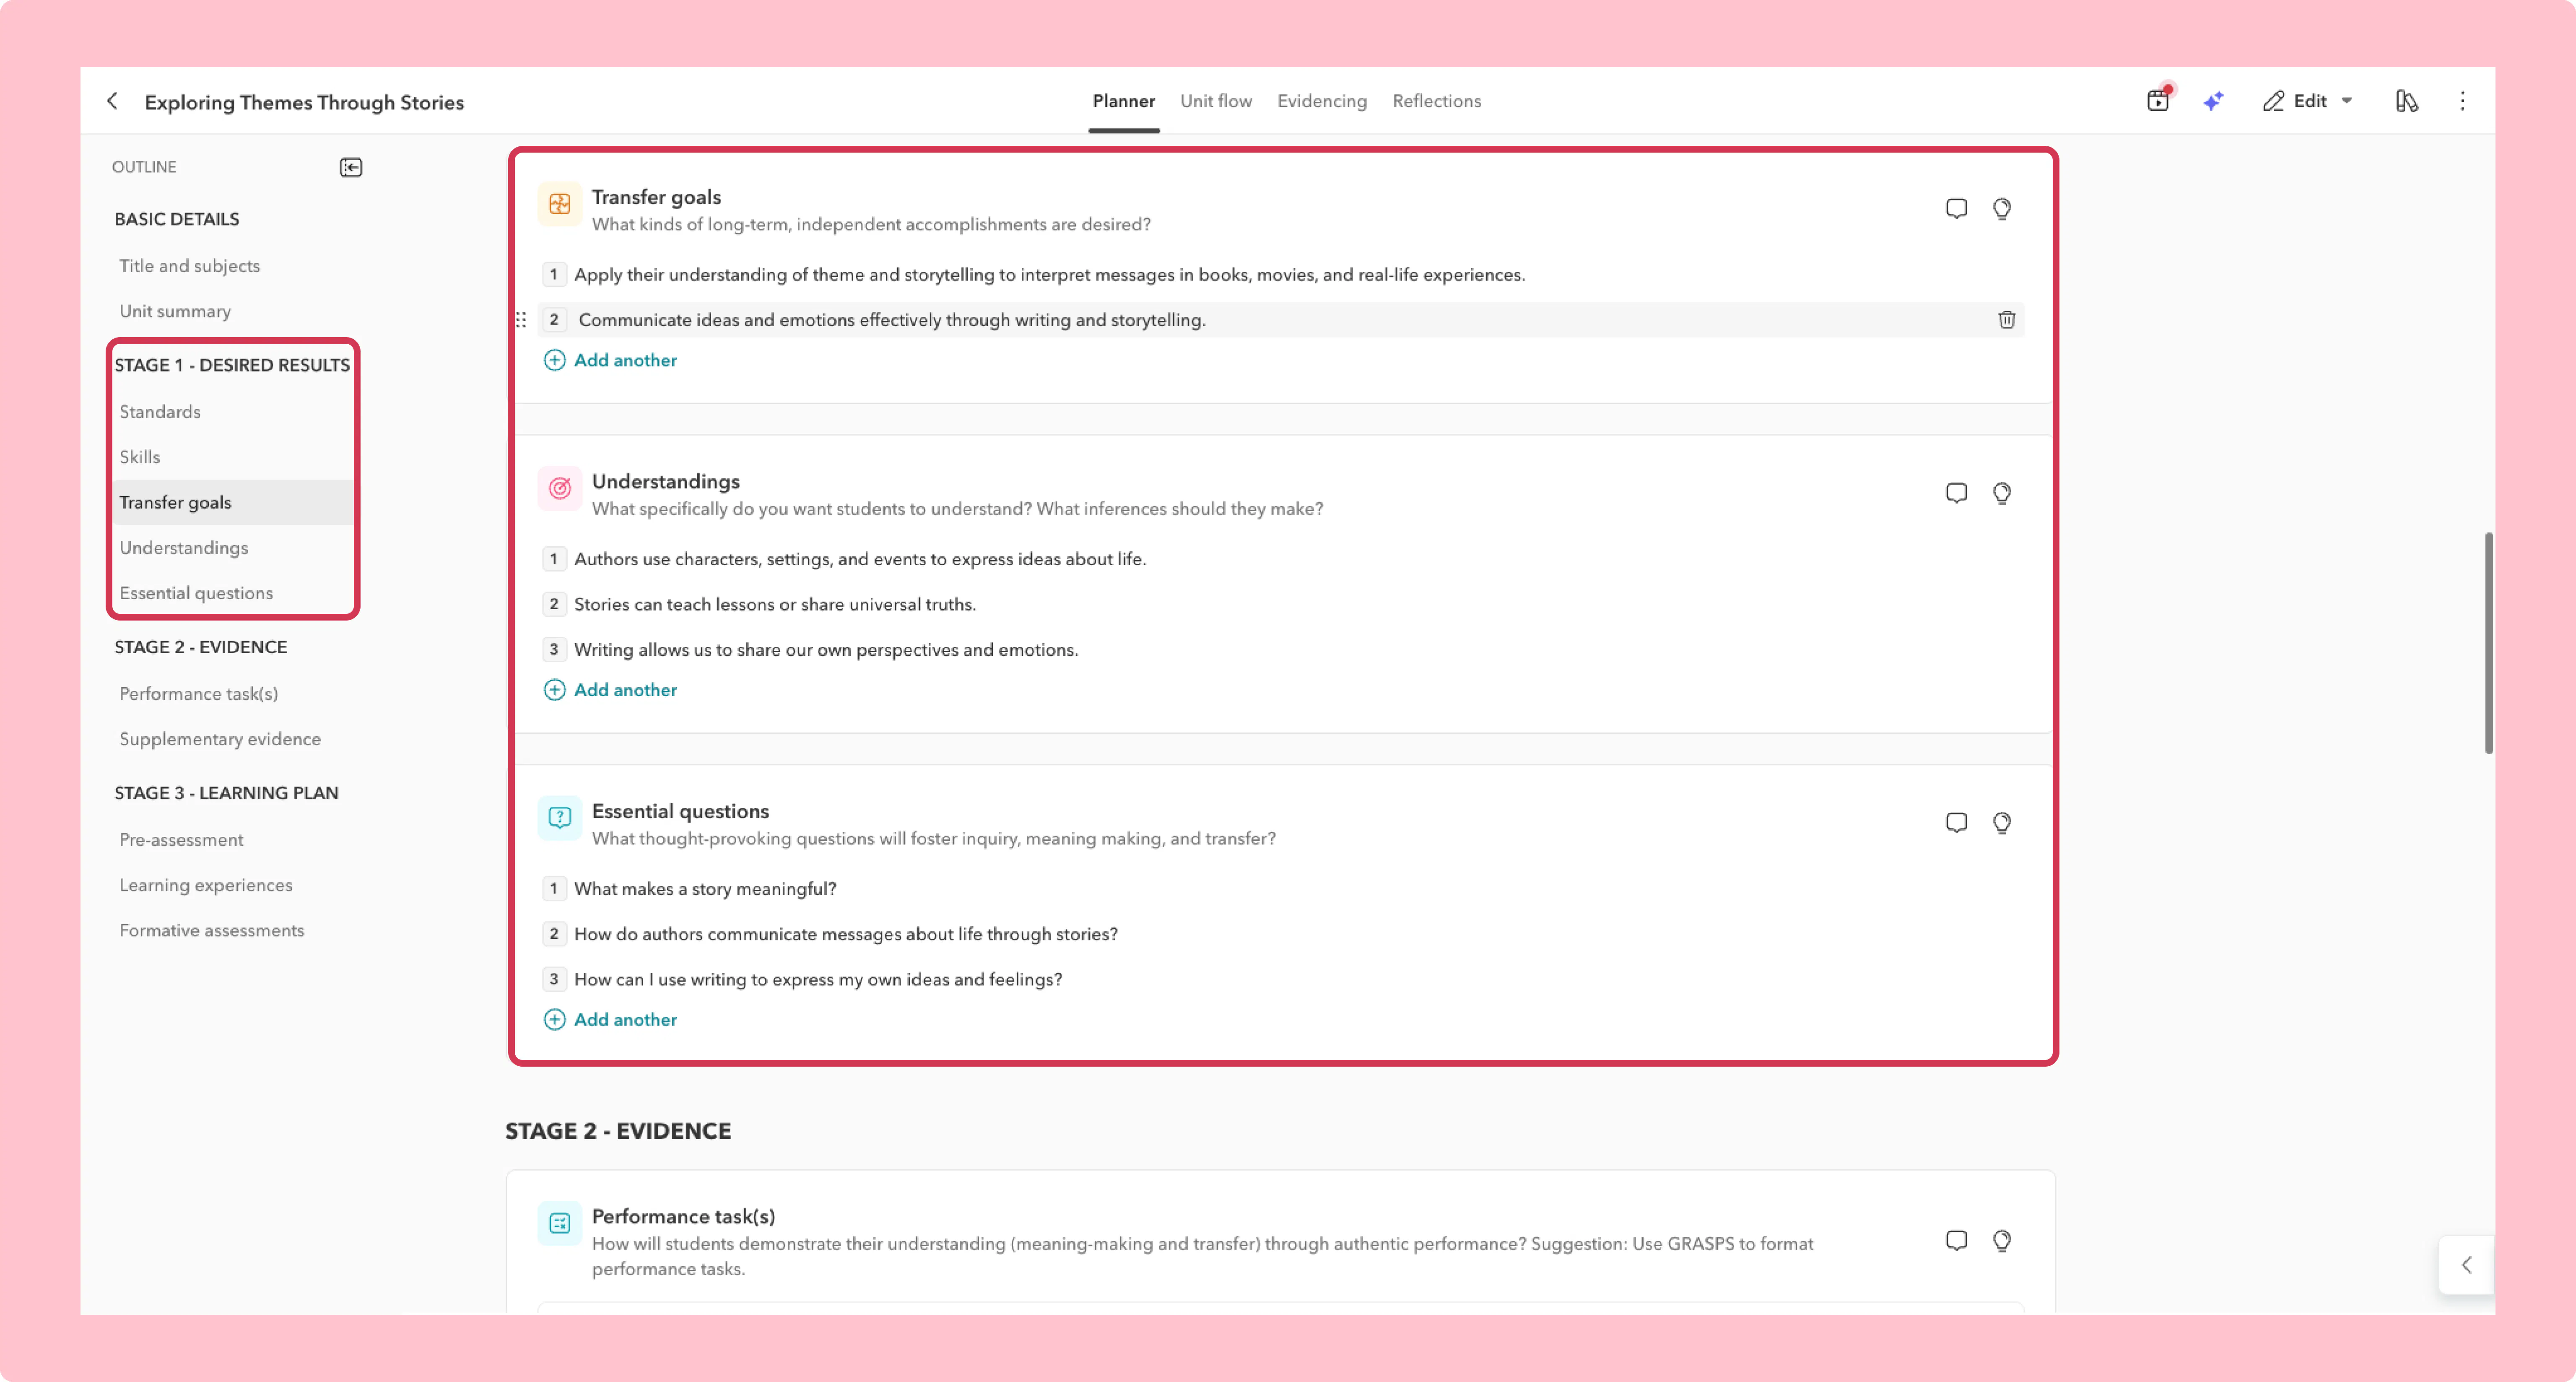
Task: Click the Performance task(s) section icon
Action: coord(560,1223)
